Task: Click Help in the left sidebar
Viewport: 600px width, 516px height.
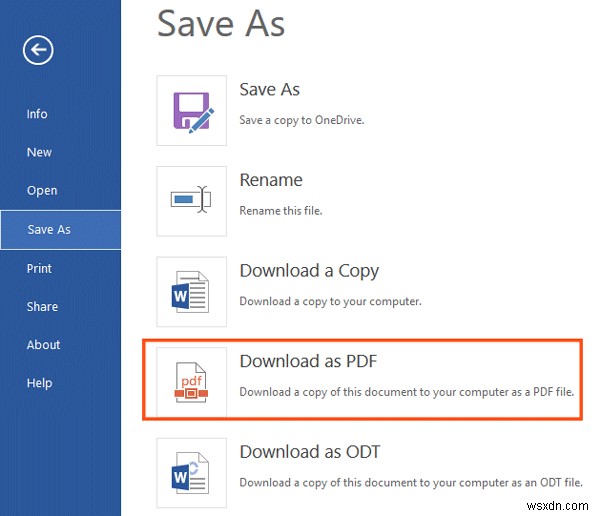Action: point(39,383)
